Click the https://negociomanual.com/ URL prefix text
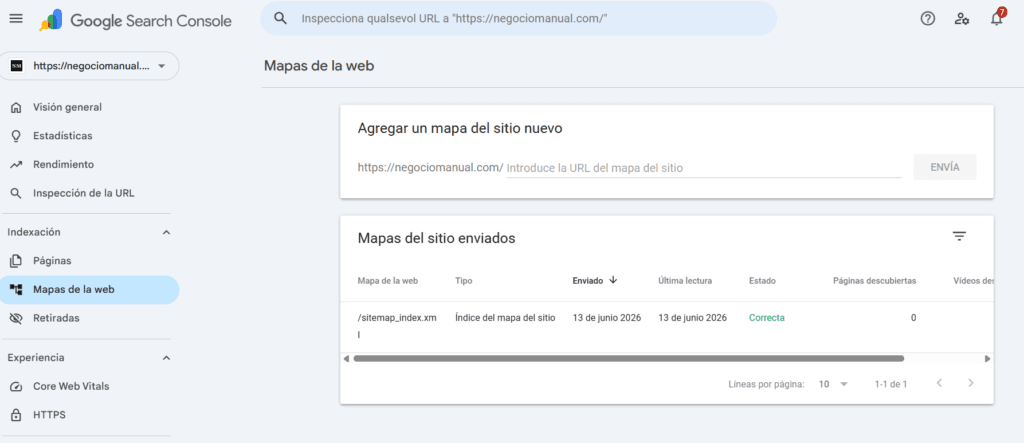 coord(430,167)
